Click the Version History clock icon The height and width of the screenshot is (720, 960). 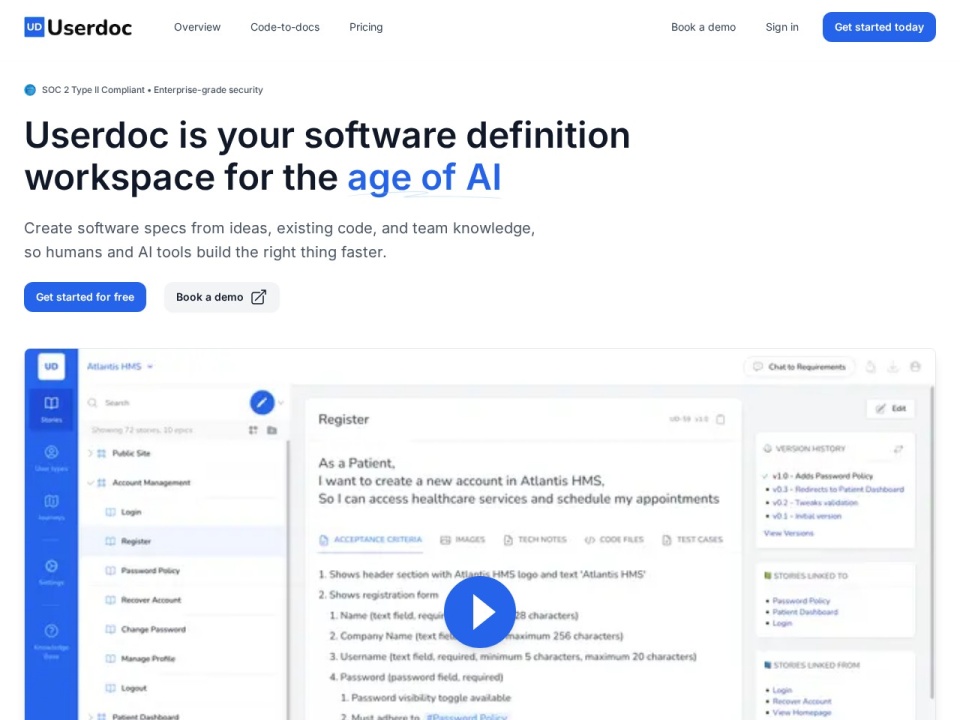767,449
